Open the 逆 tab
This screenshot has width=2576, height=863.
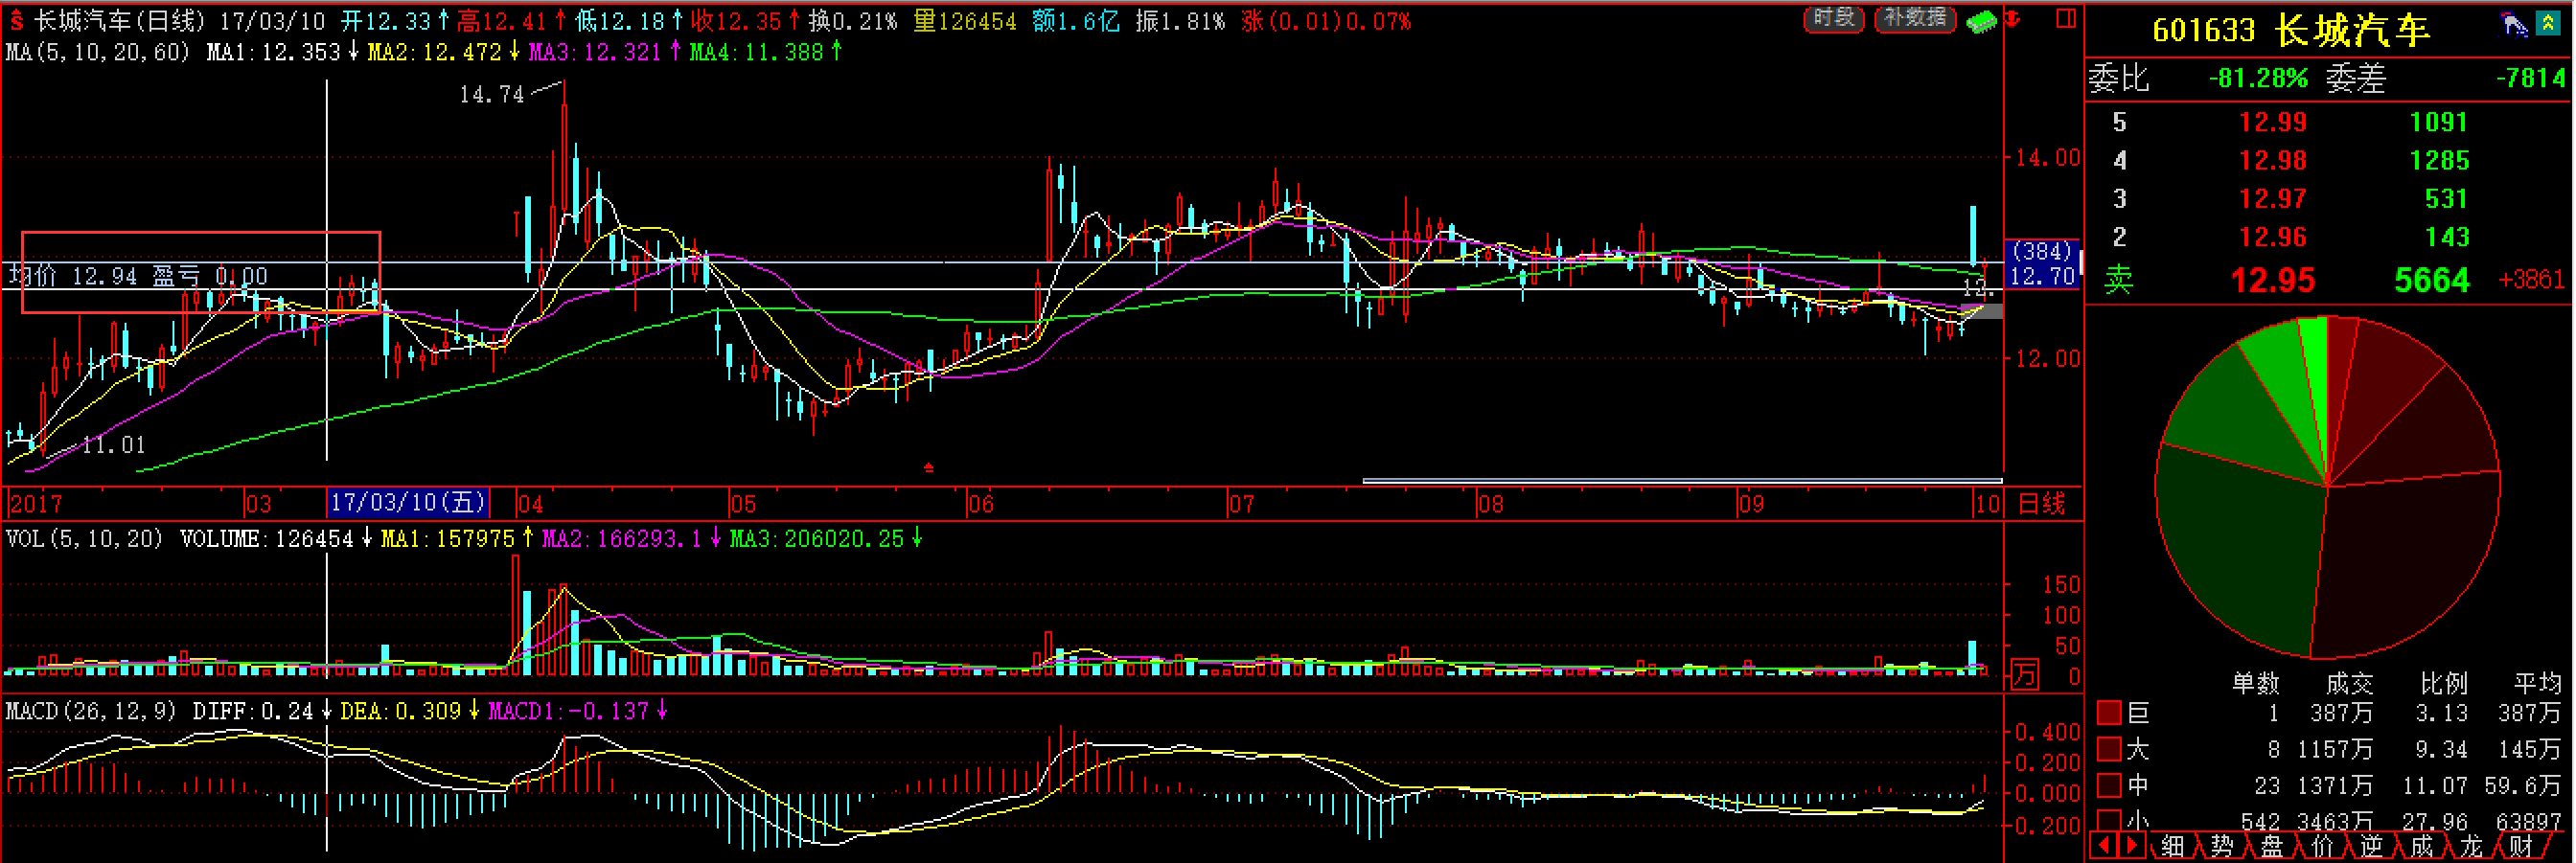(2372, 847)
